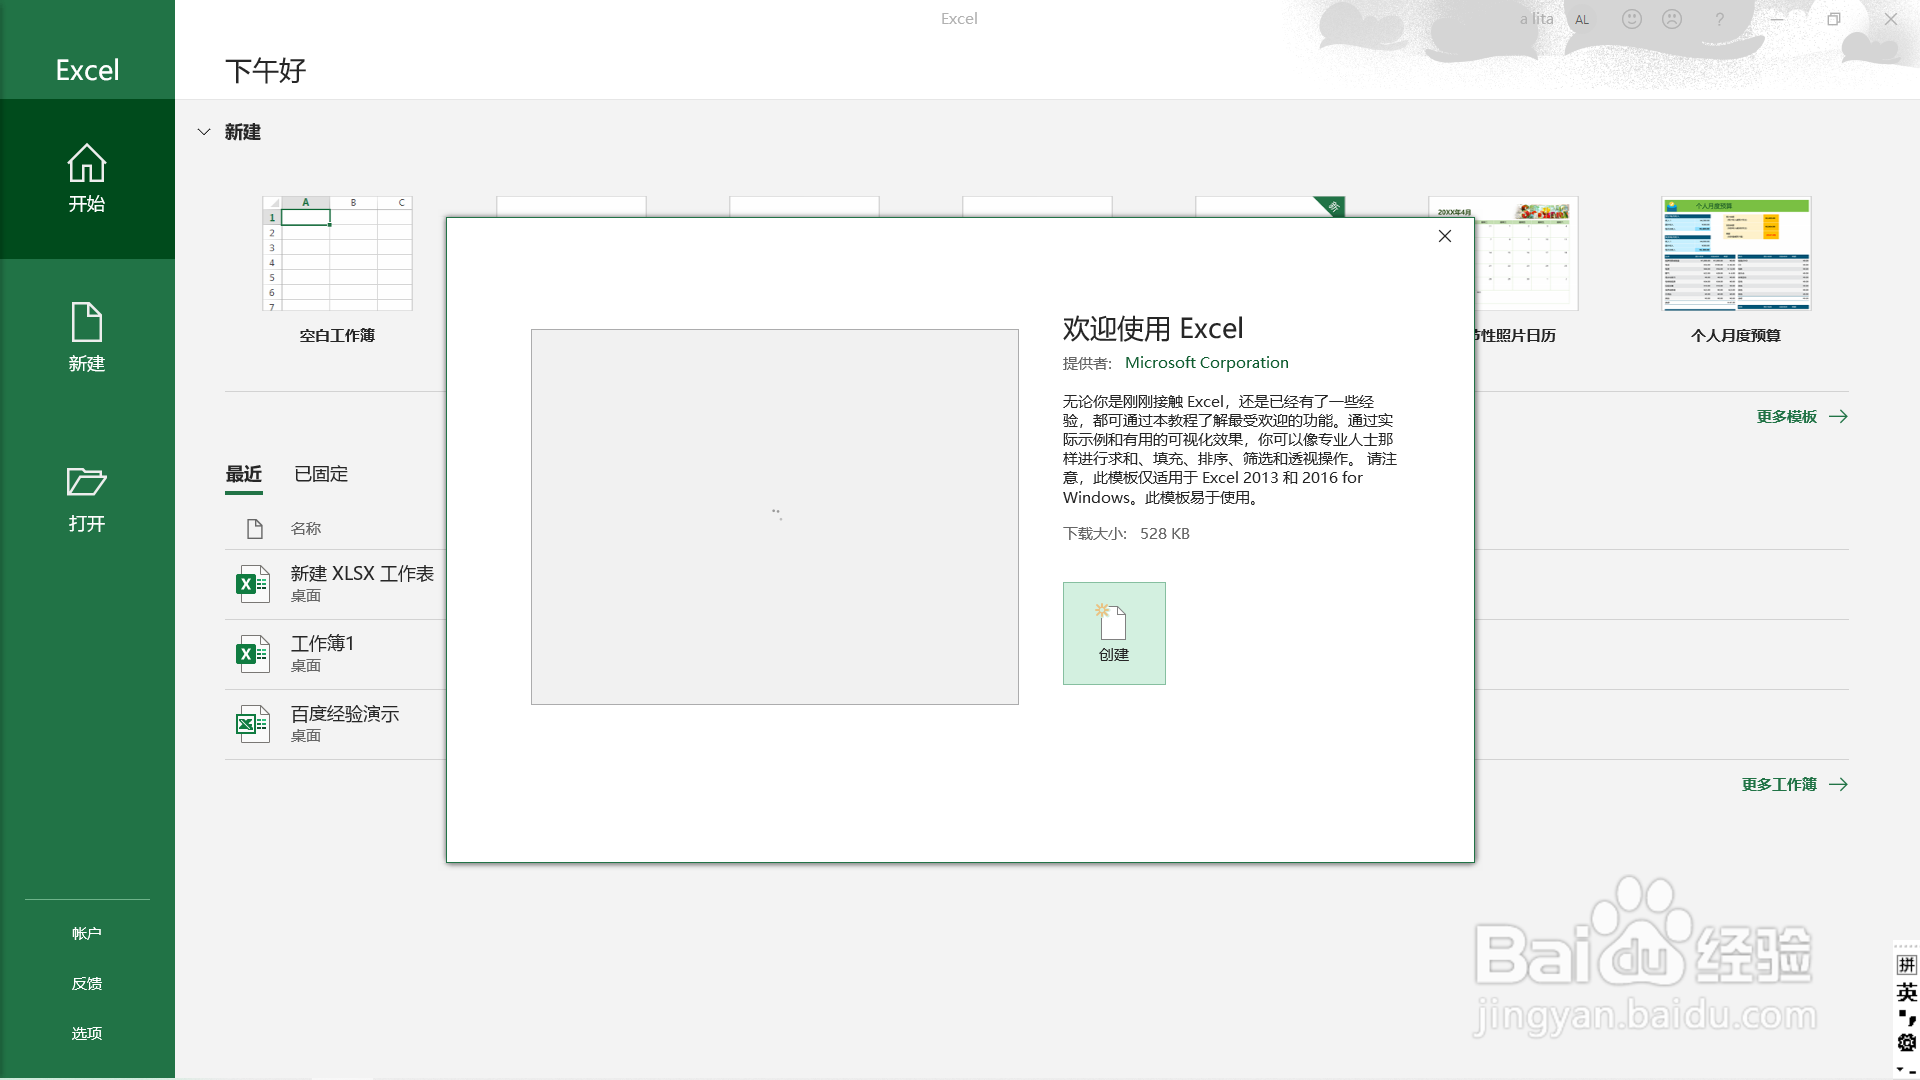Image resolution: width=1920 pixels, height=1080 pixels.
Task: Open the 帐户 (Account) sidebar item
Action: [x=87, y=933]
